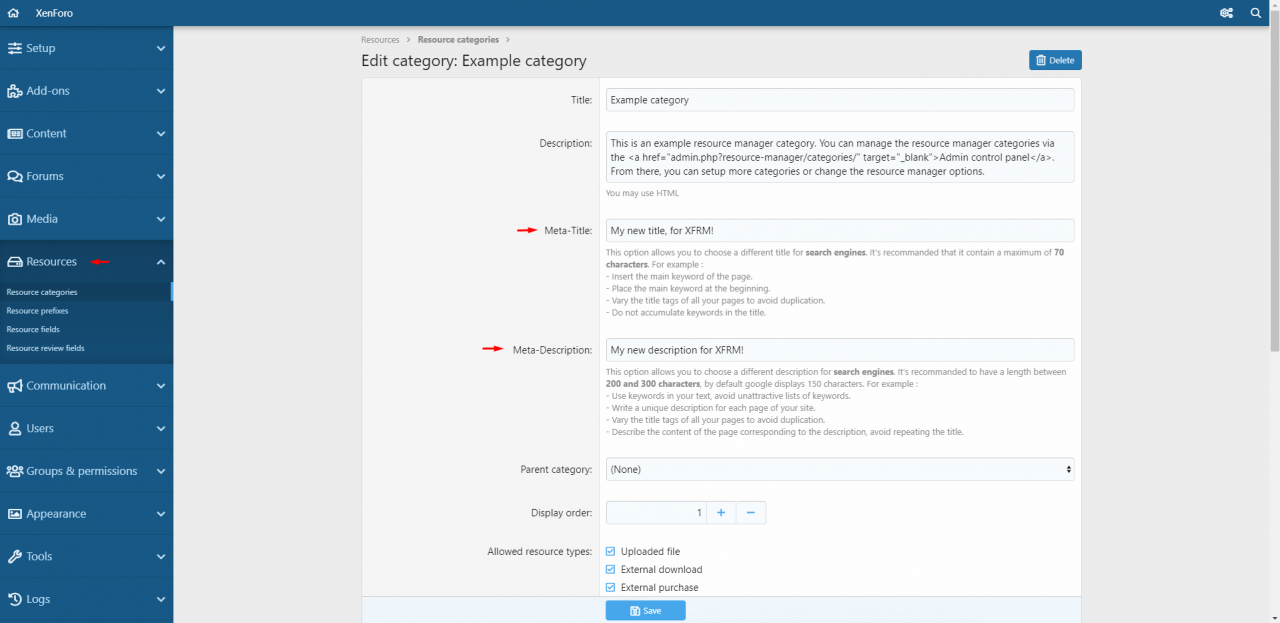This screenshot has height=623, width=1280.
Task: Expand the Forums section chevron
Action: (161, 176)
